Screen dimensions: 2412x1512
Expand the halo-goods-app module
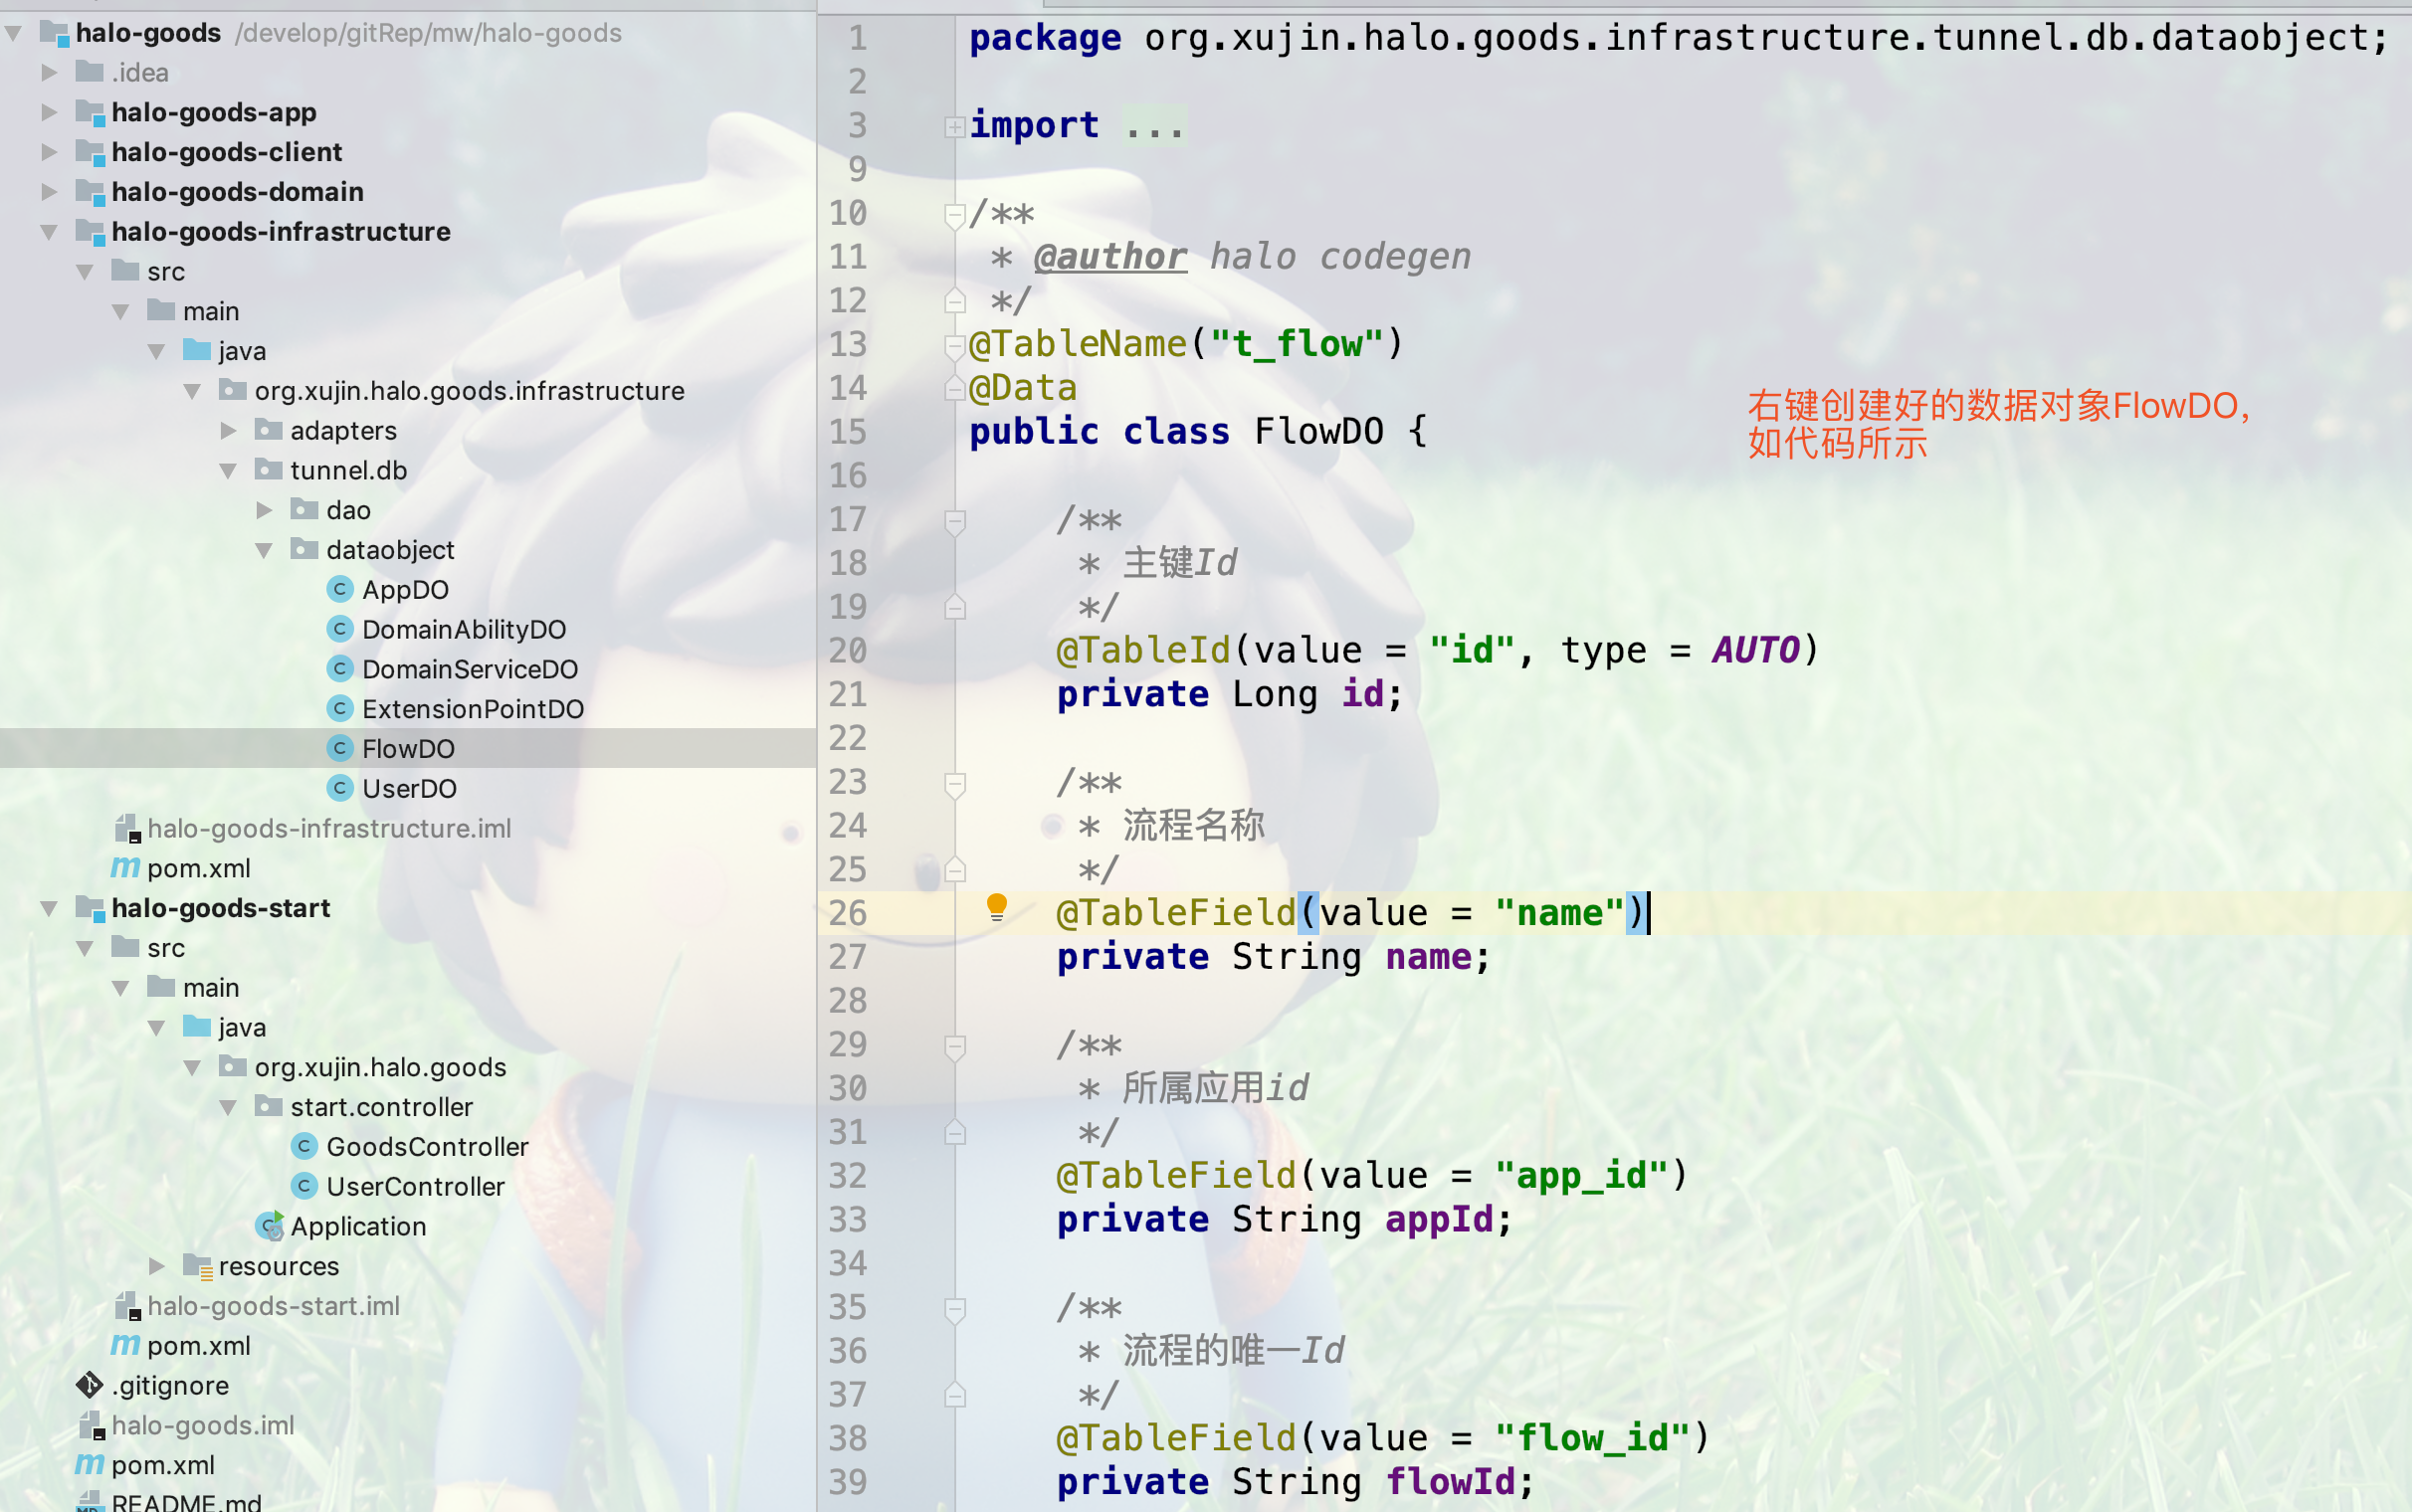click(x=49, y=112)
